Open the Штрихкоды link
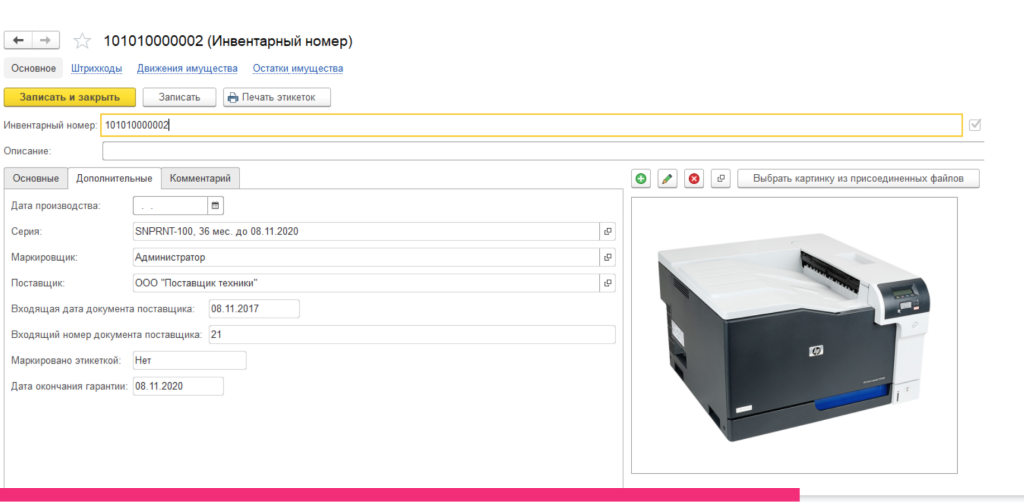The image size is (1024, 502). (96, 69)
